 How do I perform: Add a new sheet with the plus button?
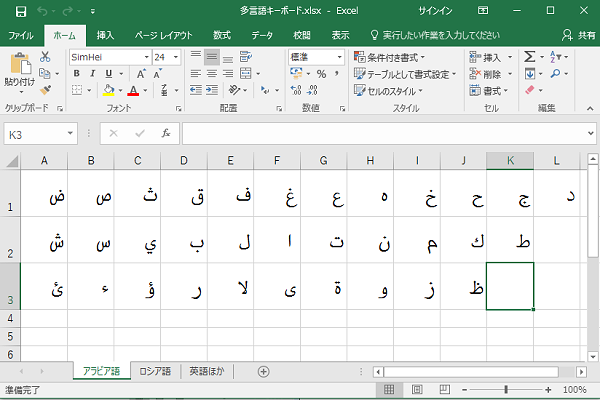(x=263, y=371)
